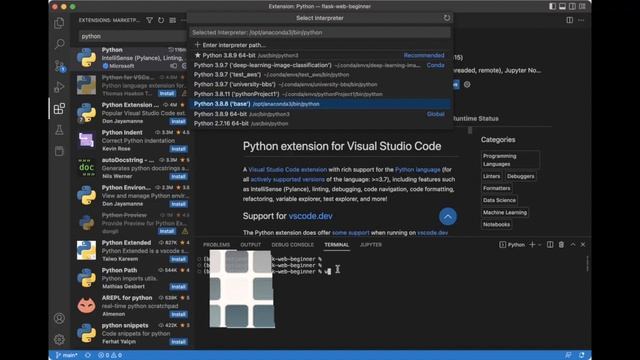Maximize the panel with up chevron
The image size is (640, 360).
[x=573, y=244]
